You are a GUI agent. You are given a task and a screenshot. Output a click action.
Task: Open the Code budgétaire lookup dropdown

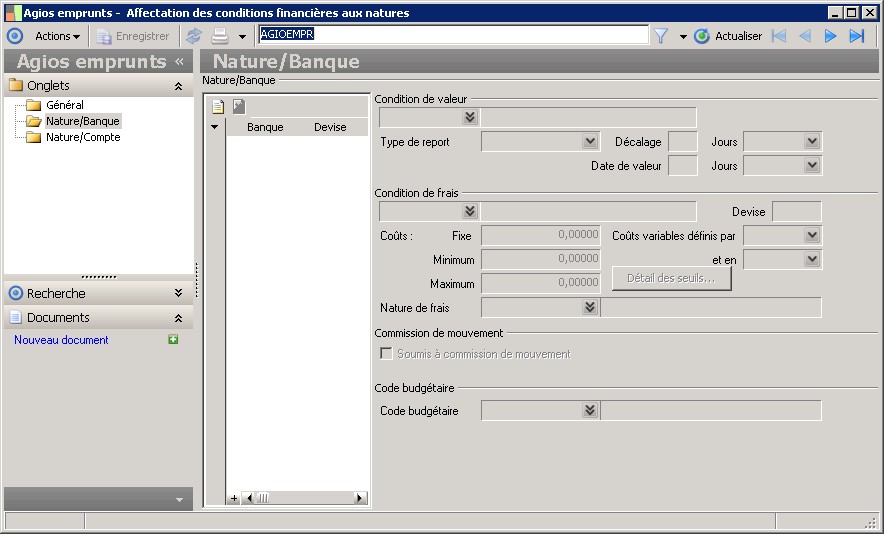(x=590, y=410)
